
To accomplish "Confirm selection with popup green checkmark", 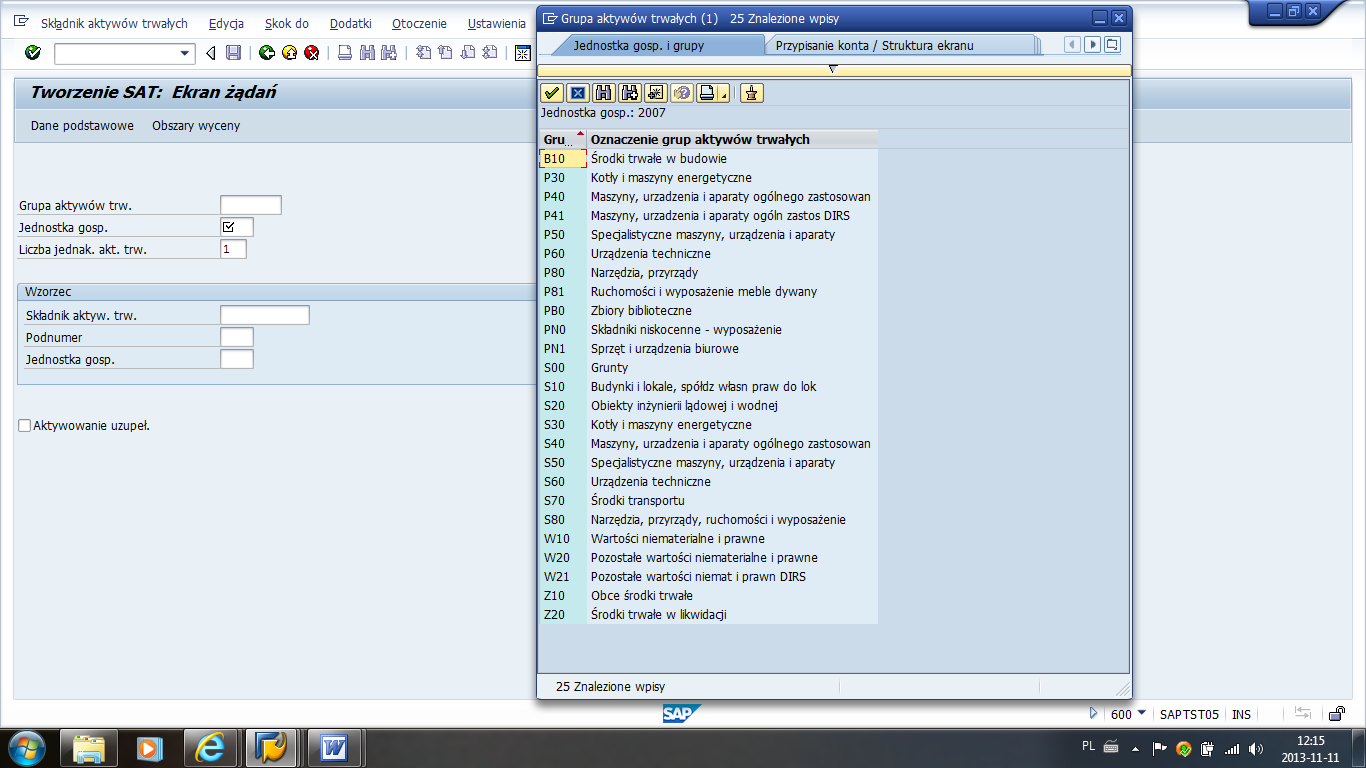I will (552, 93).
